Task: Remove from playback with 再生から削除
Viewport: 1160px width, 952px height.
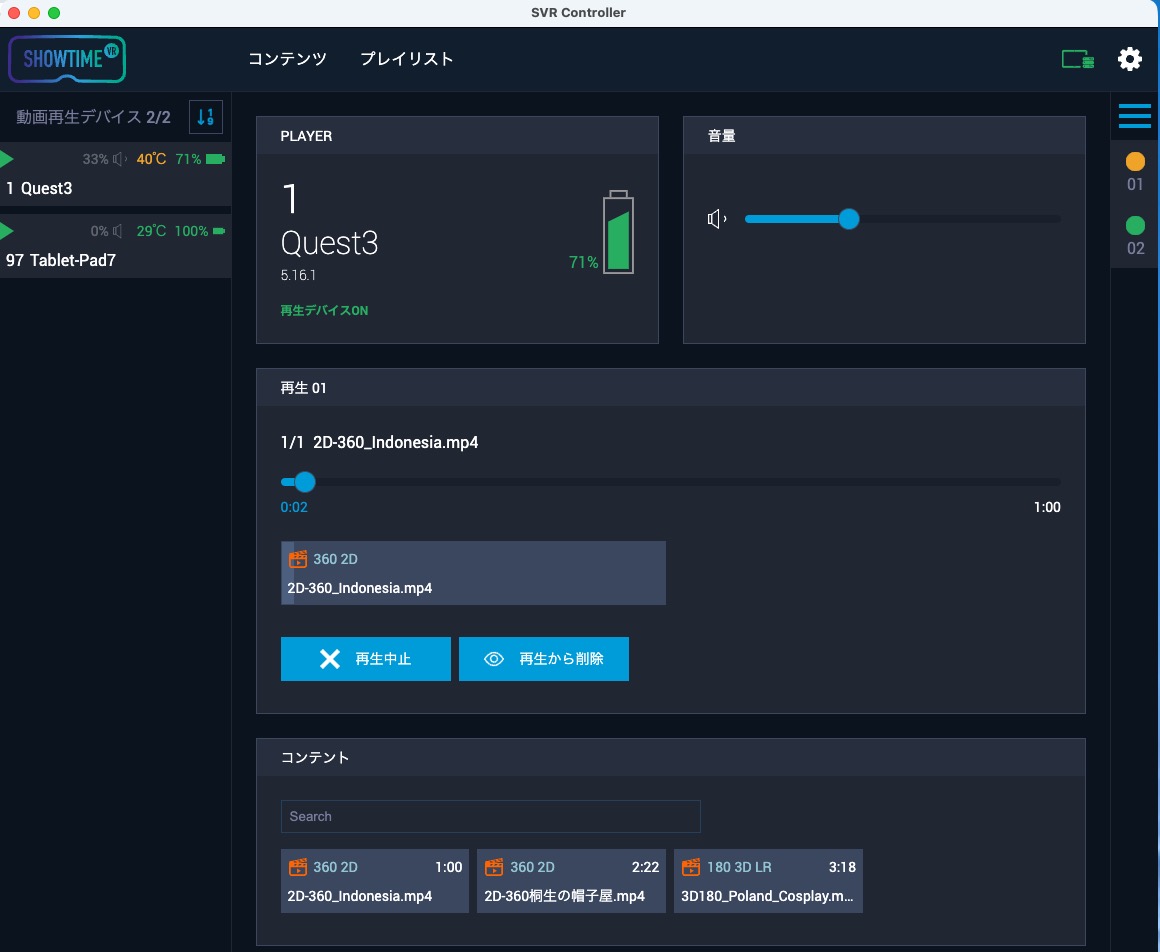Action: click(544, 658)
